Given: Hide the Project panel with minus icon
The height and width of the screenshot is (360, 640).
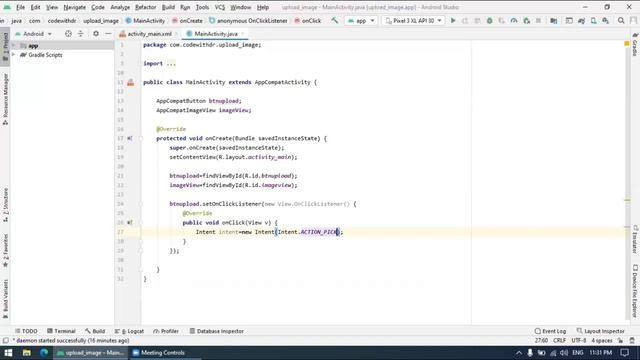Looking at the screenshot, I should pyautogui.click(x=108, y=34).
